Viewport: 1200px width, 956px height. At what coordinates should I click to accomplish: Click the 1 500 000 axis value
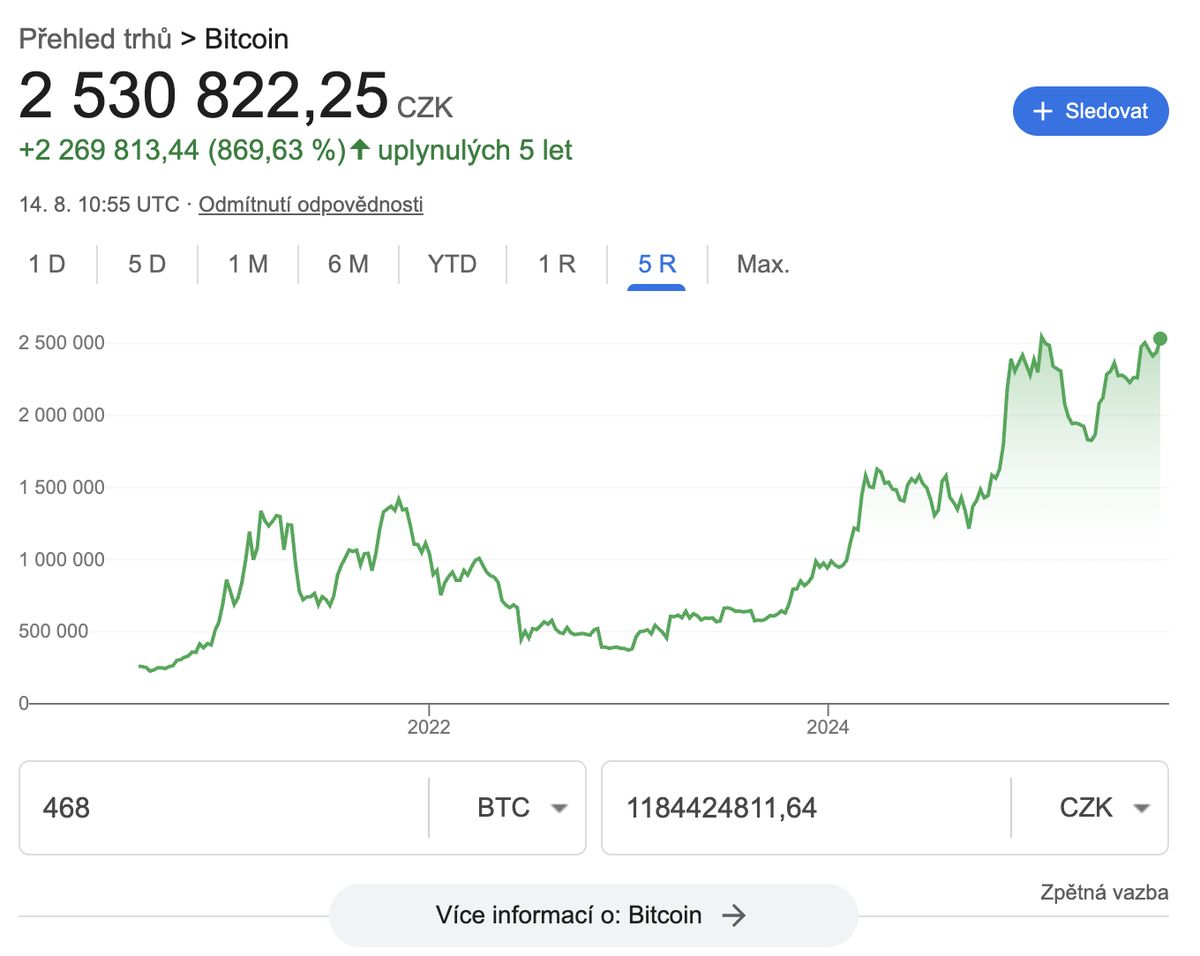point(62,487)
